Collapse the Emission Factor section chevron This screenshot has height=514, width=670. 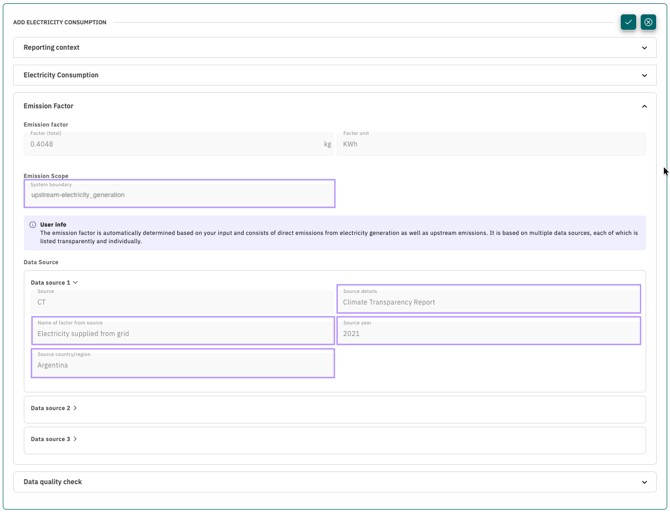tap(644, 106)
